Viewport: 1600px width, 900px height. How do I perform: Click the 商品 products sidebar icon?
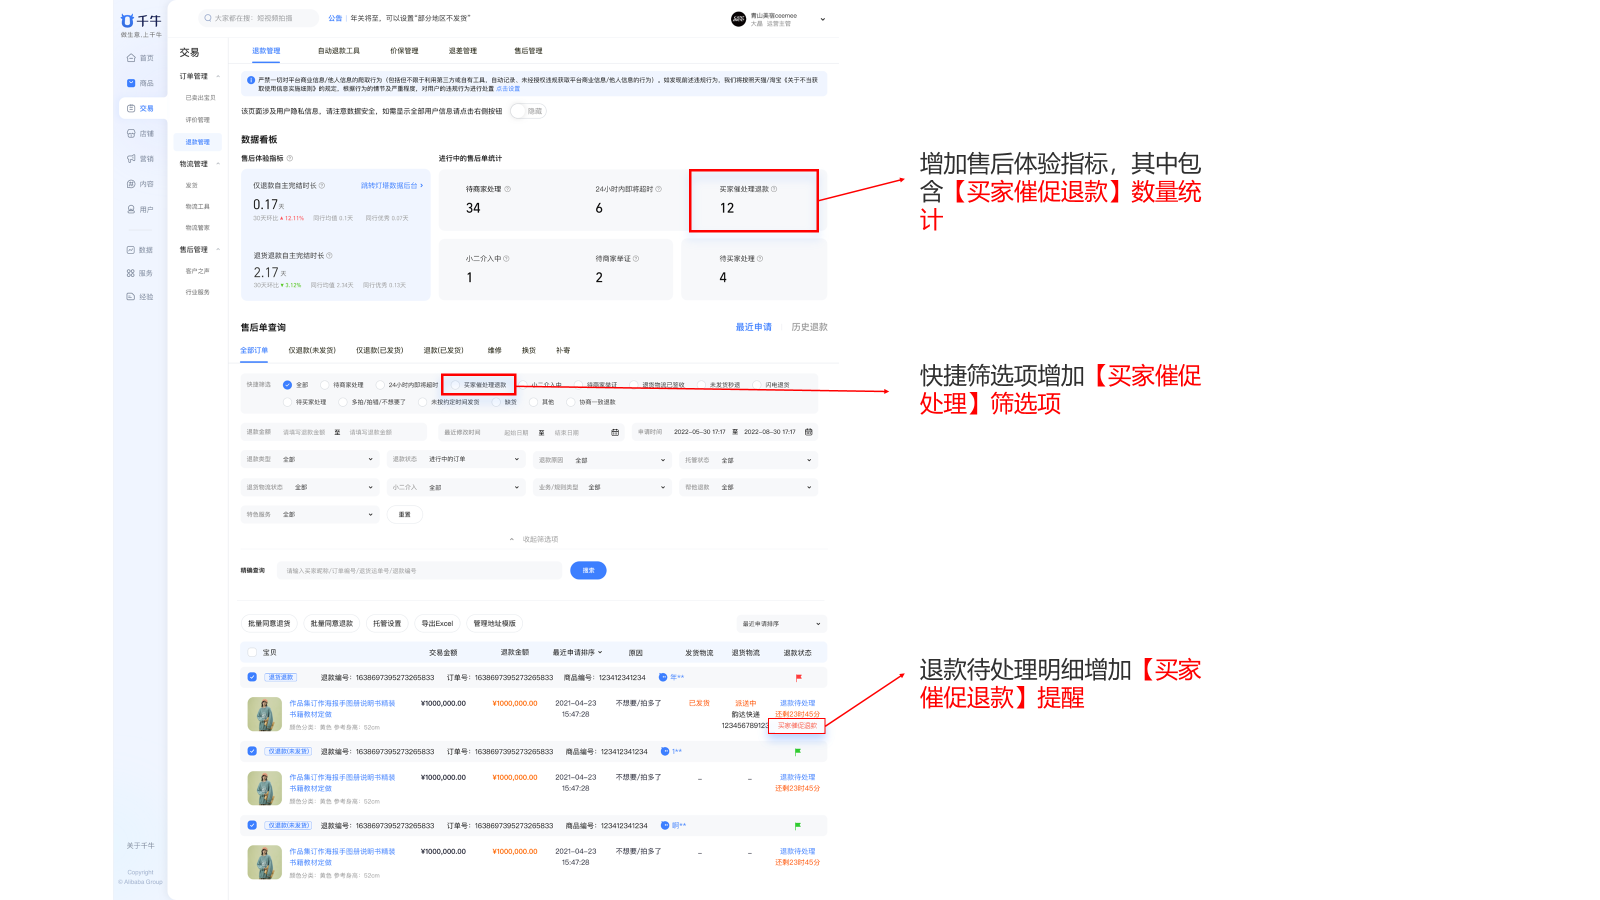pos(131,83)
